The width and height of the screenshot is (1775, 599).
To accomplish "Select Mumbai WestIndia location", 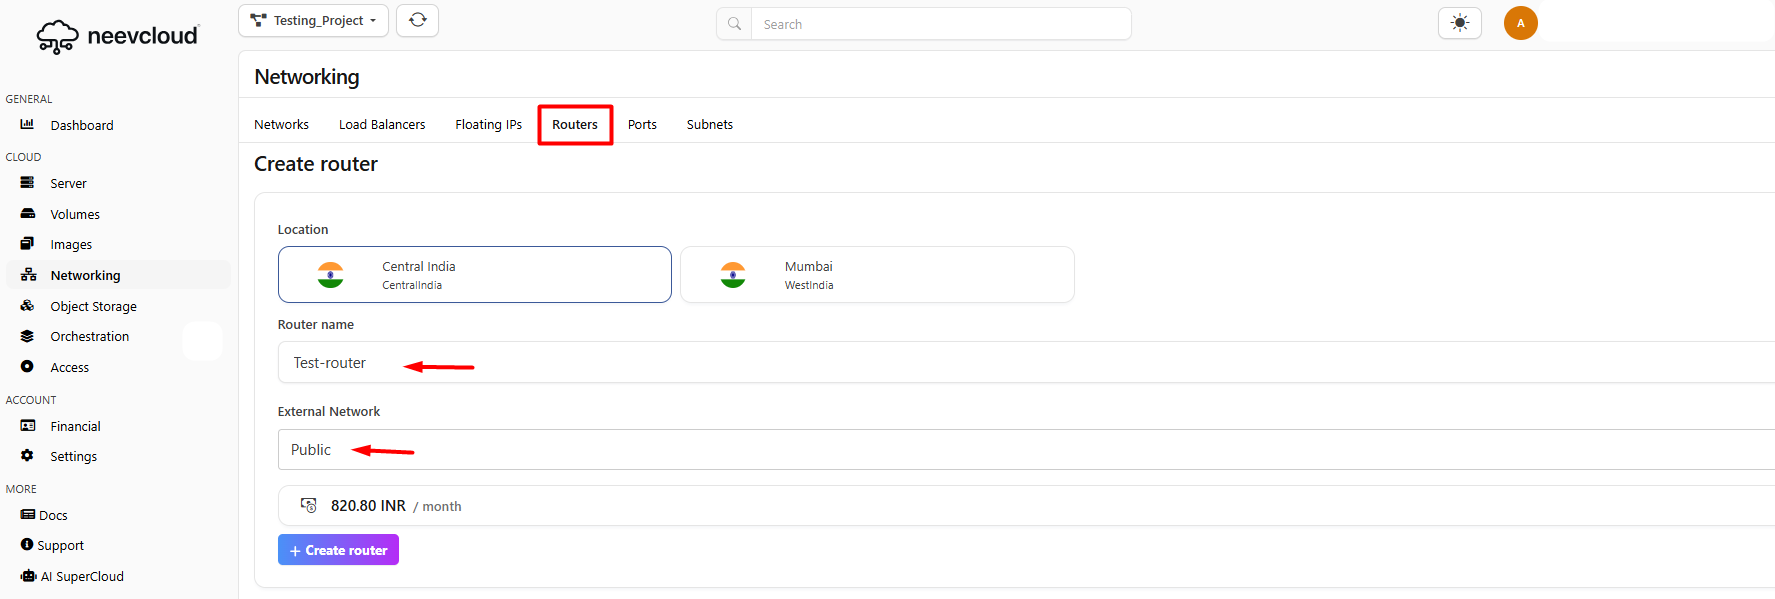I will coord(877,275).
